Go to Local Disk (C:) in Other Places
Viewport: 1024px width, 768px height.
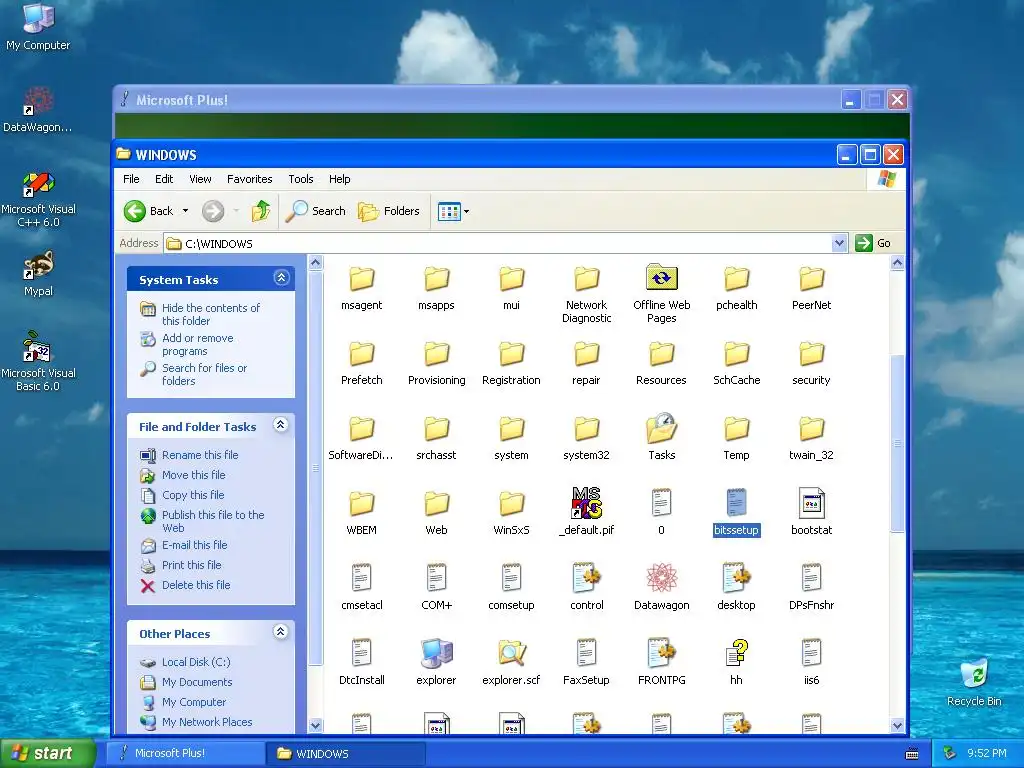196,662
